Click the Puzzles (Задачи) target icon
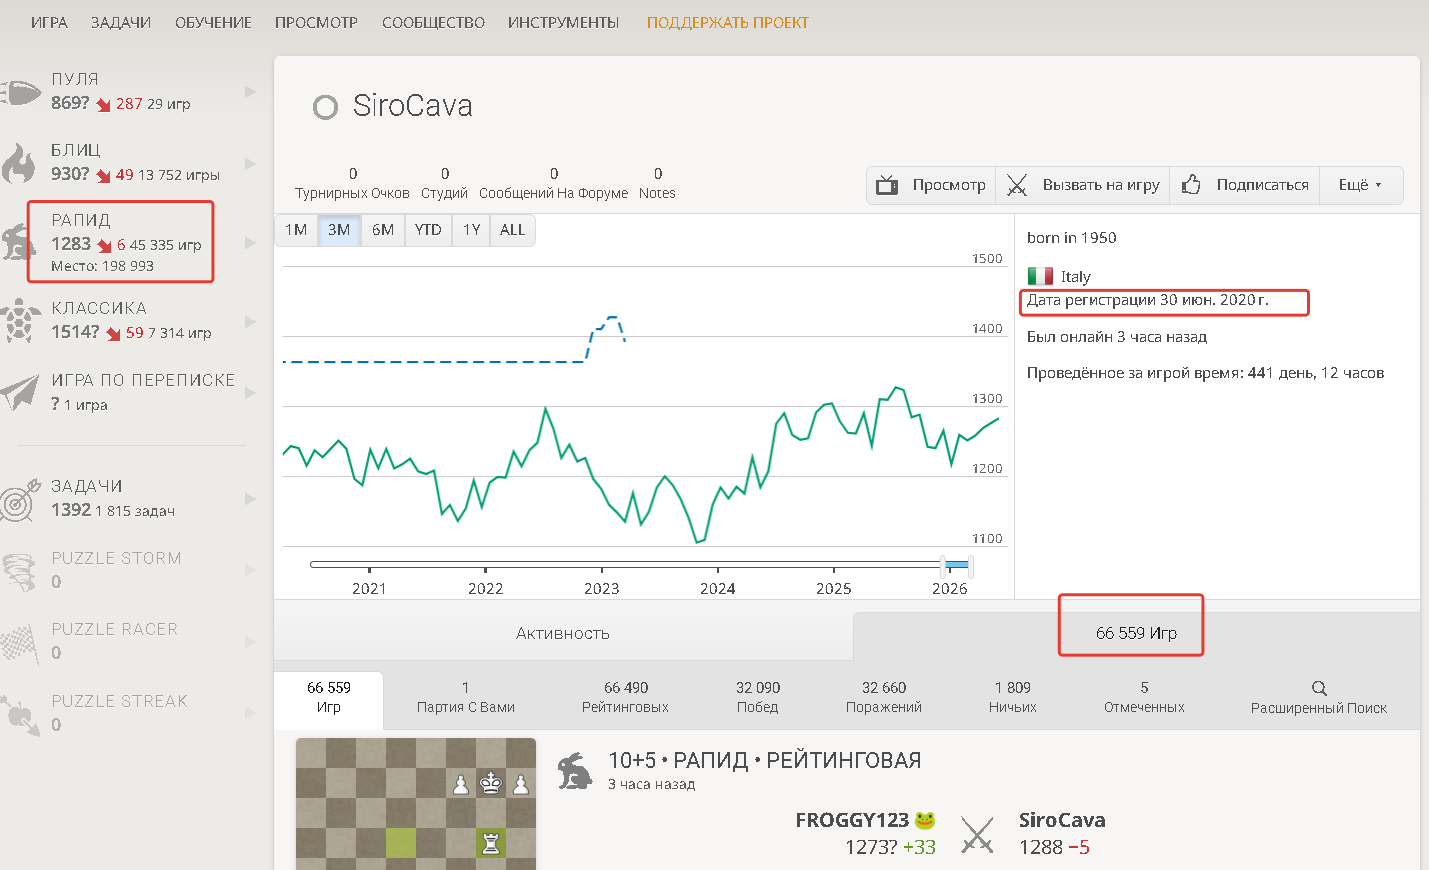 pos(20,498)
